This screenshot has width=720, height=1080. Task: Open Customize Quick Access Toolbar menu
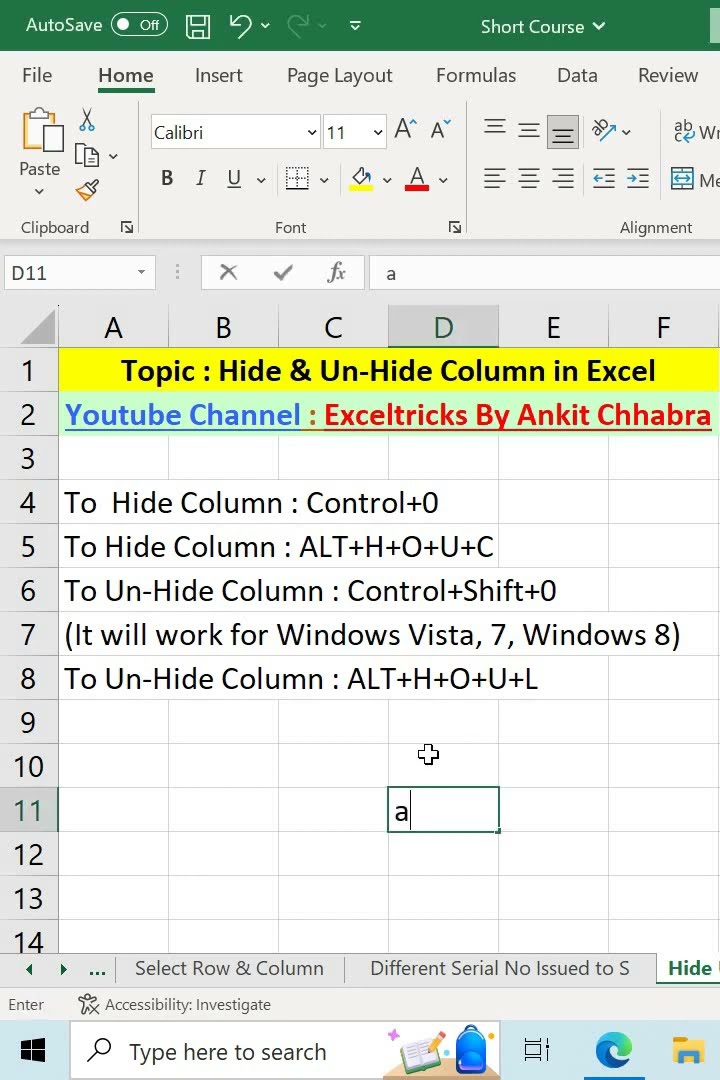355,26
